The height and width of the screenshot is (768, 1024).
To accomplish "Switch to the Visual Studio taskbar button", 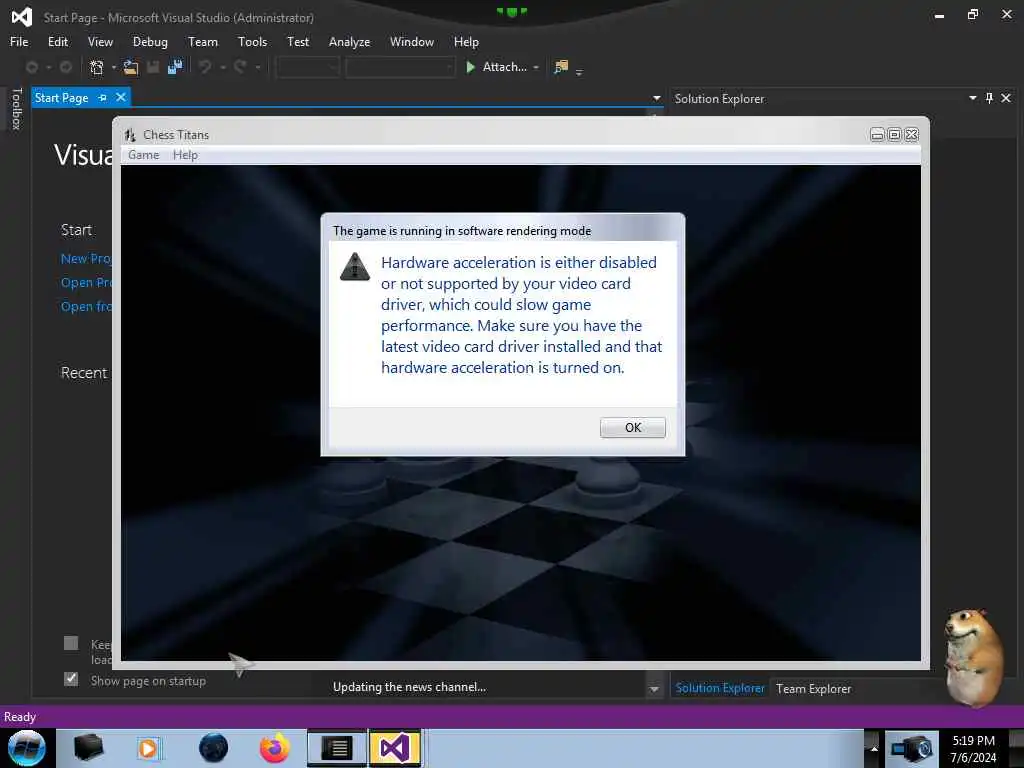I will click(394, 748).
